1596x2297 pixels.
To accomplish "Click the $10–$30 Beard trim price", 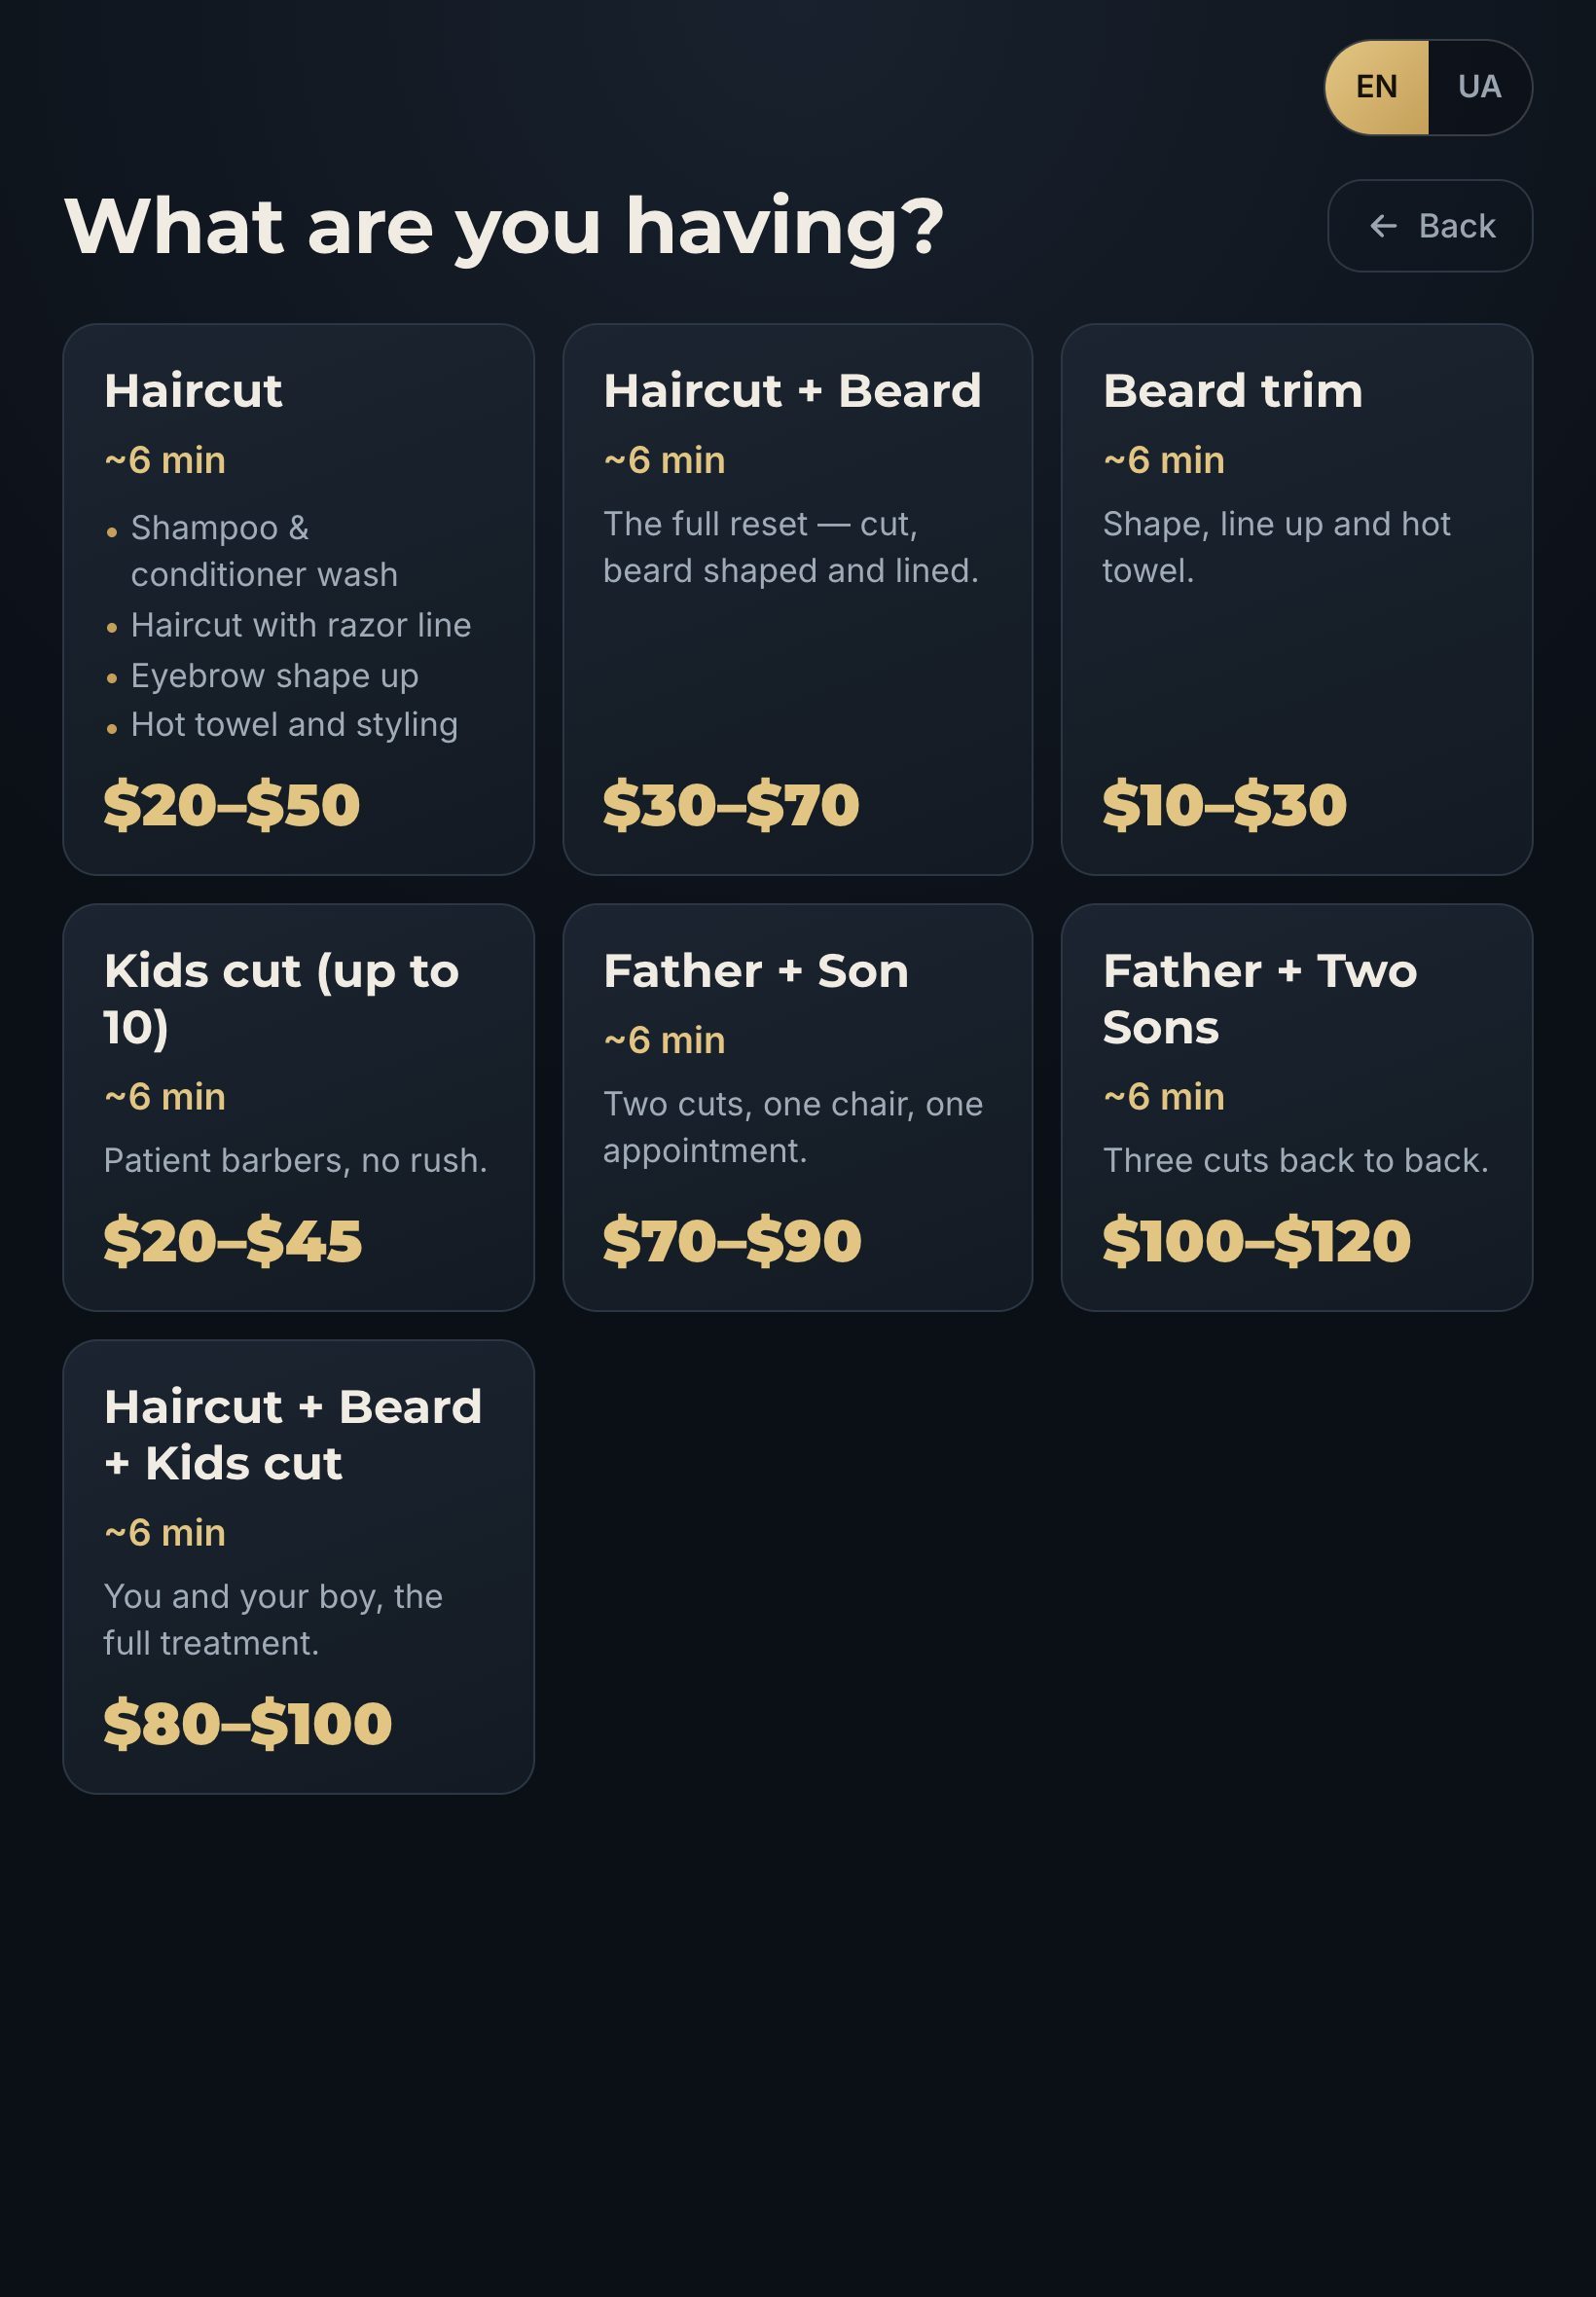I will (1225, 805).
